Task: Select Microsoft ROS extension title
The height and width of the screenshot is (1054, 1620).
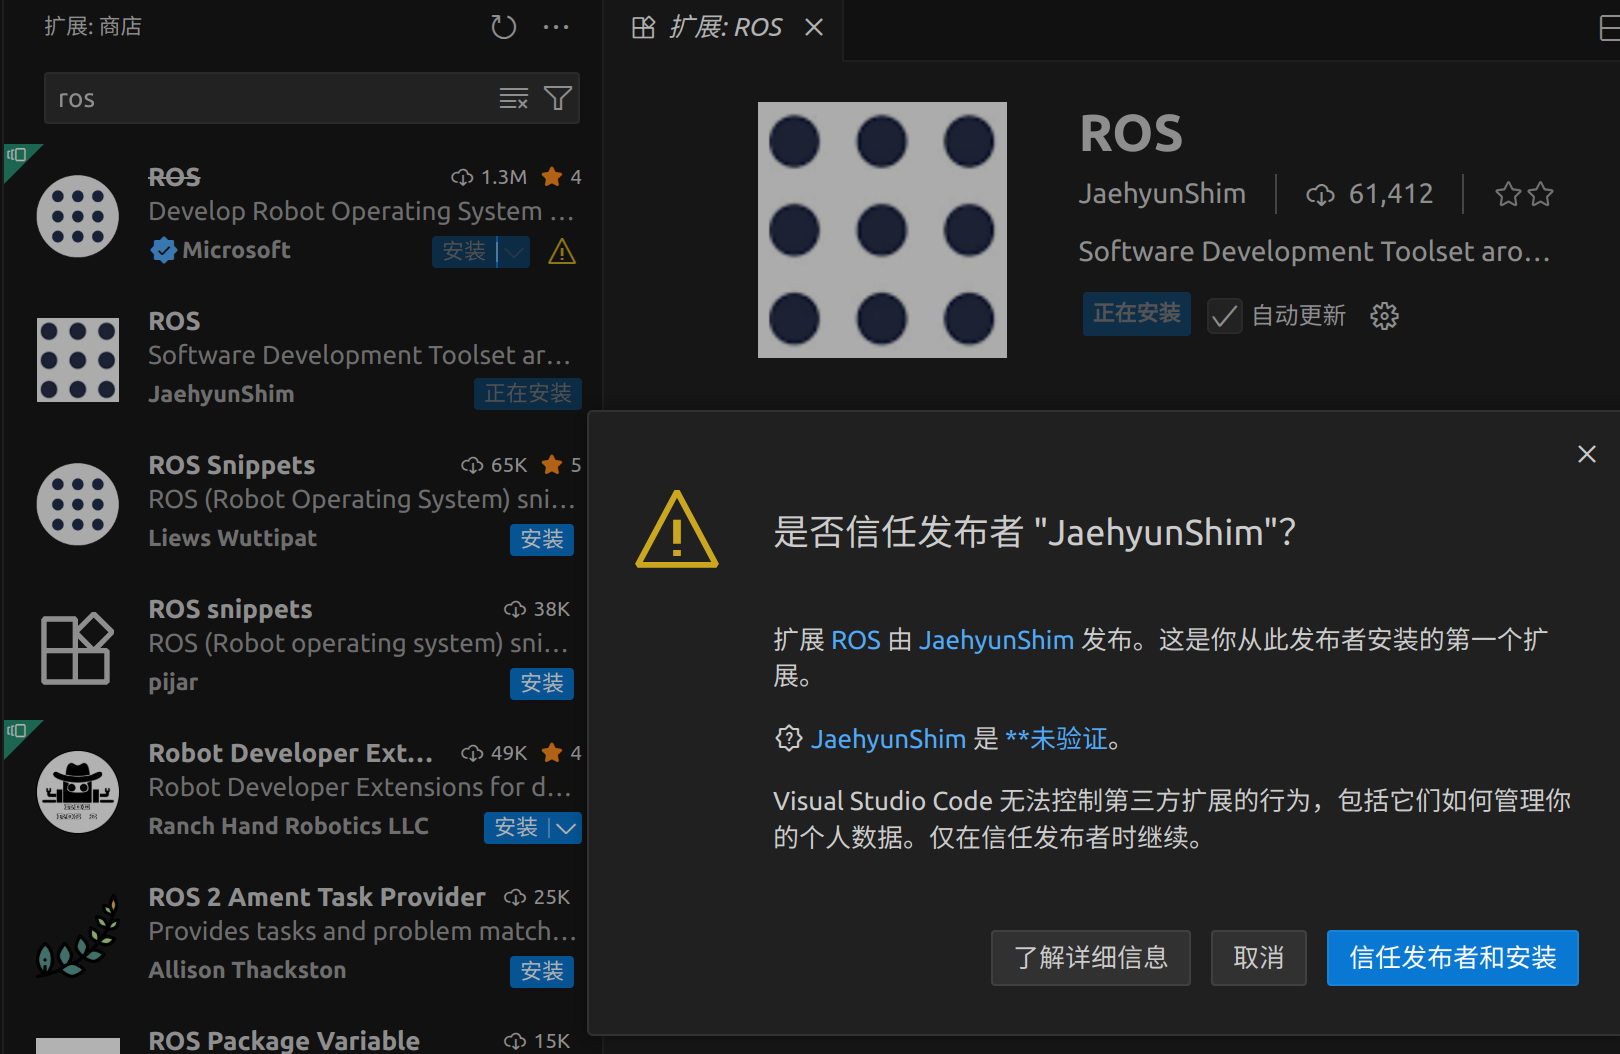Action: (x=174, y=177)
